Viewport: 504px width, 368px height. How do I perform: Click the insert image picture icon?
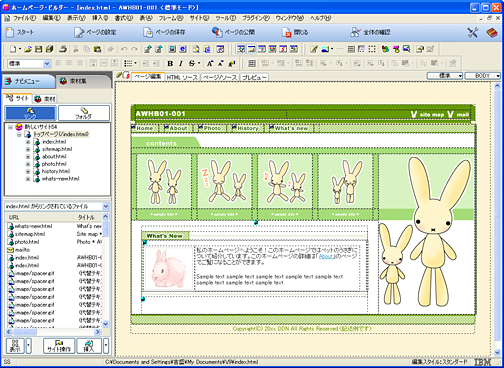pos(325,49)
